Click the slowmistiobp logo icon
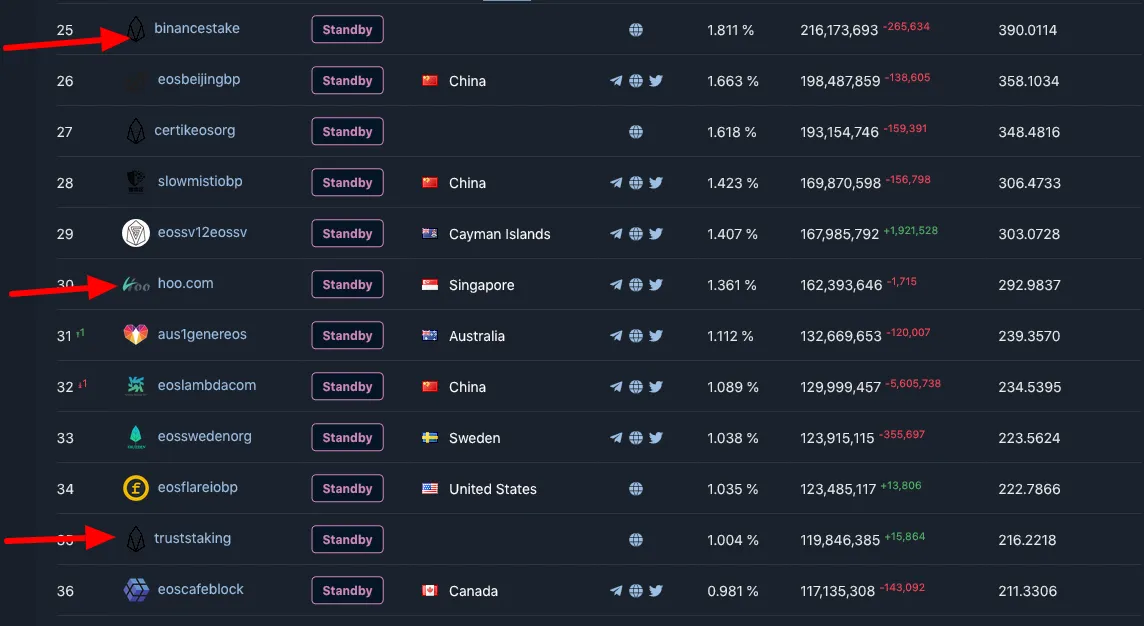The height and width of the screenshot is (626, 1144). (x=136, y=182)
